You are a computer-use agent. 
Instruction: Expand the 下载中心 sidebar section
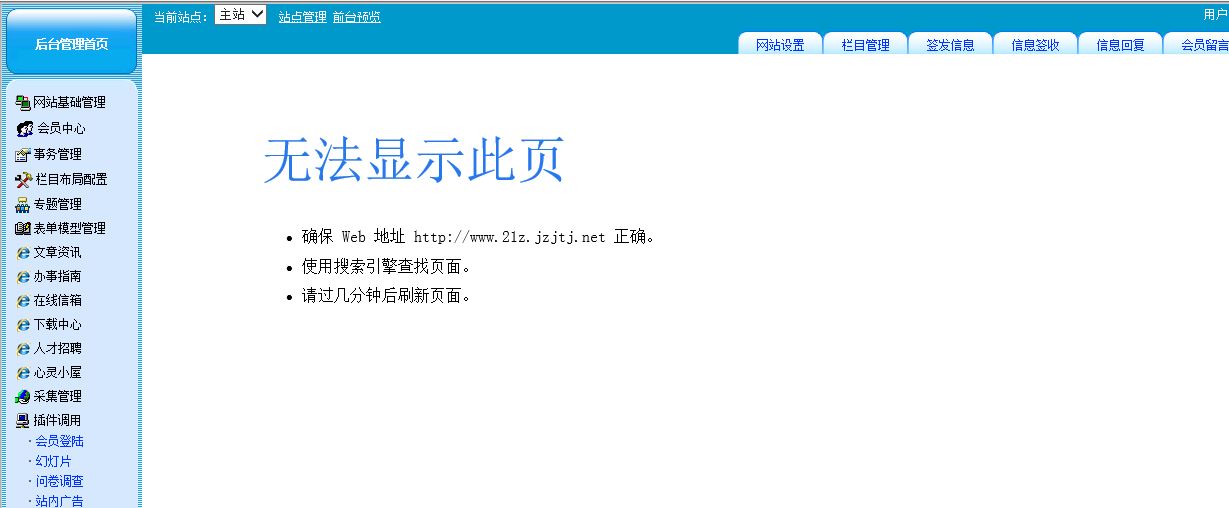click(x=57, y=324)
